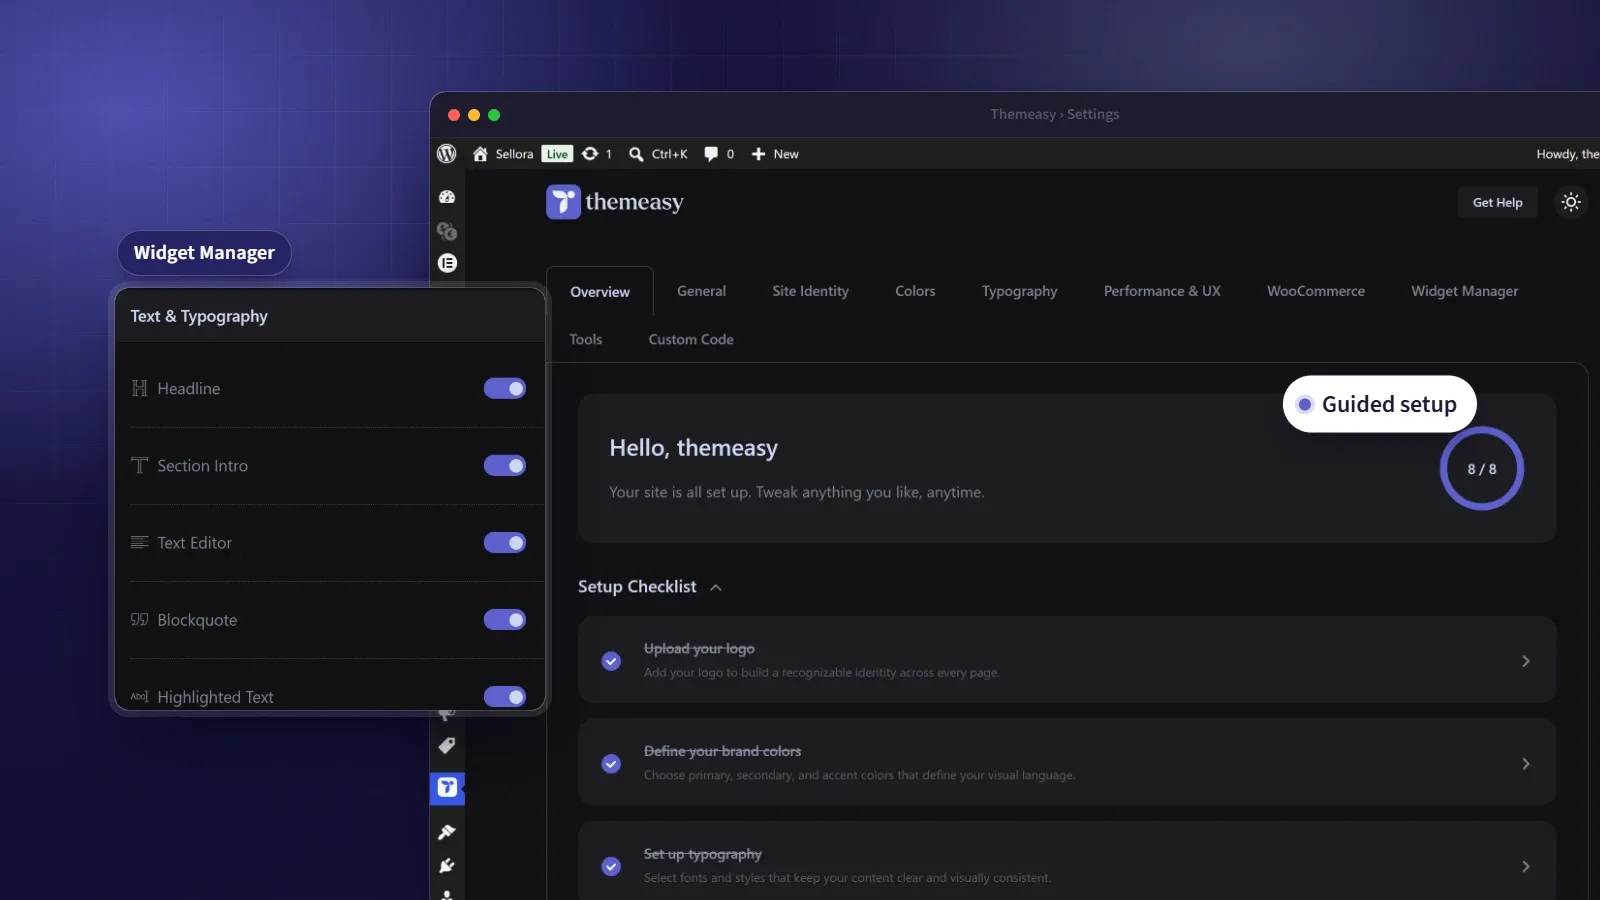Screen dimensions: 1600x900
Task: Open the tag icon in sidebar
Action: pyautogui.click(x=447, y=745)
